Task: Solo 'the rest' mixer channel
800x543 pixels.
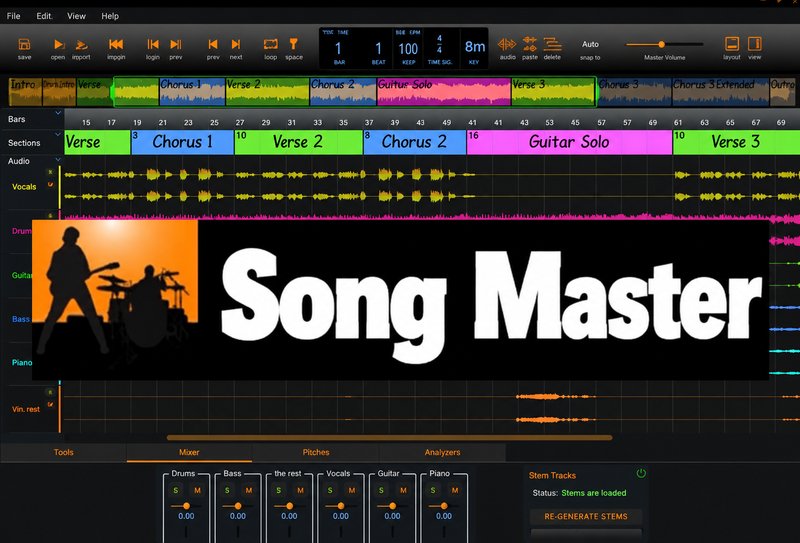Action: [x=279, y=490]
